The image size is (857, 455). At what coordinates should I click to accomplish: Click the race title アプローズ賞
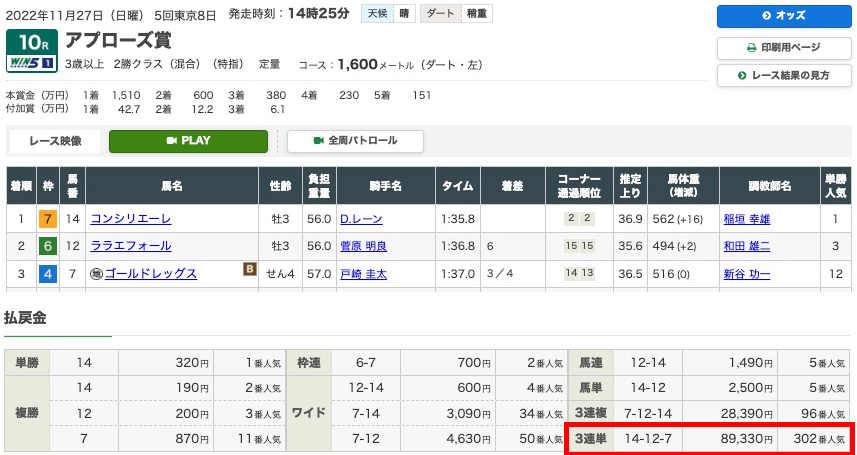[x=118, y=40]
